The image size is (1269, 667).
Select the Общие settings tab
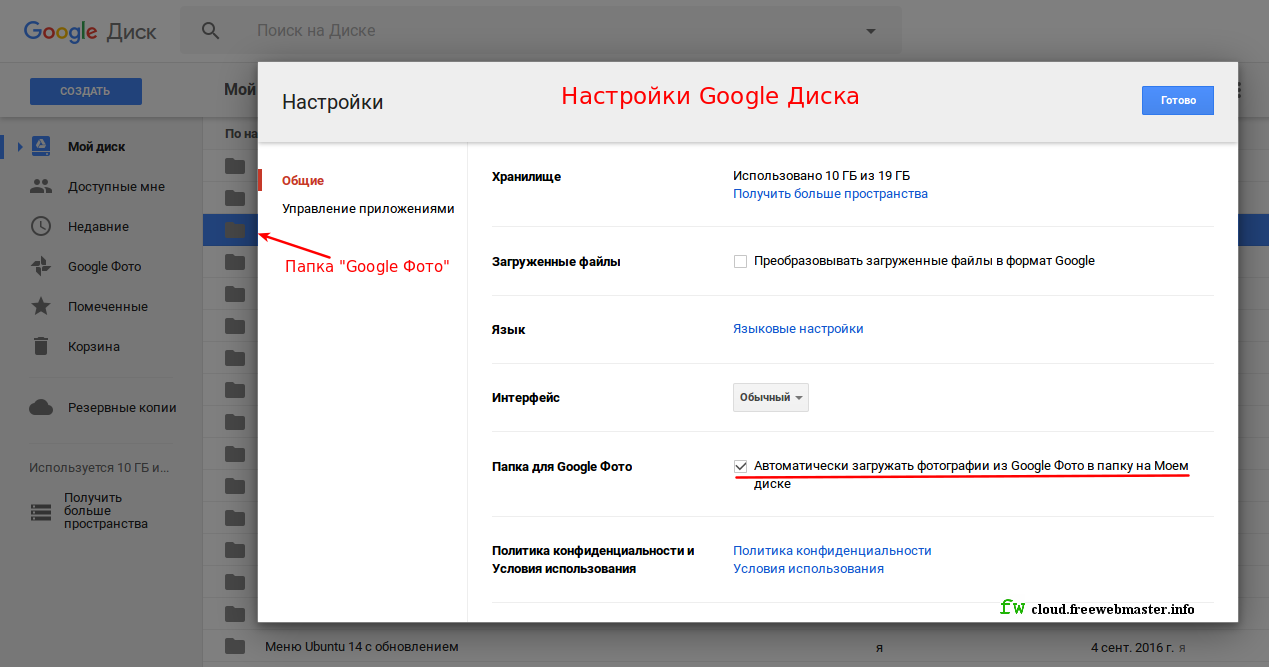[x=303, y=181]
